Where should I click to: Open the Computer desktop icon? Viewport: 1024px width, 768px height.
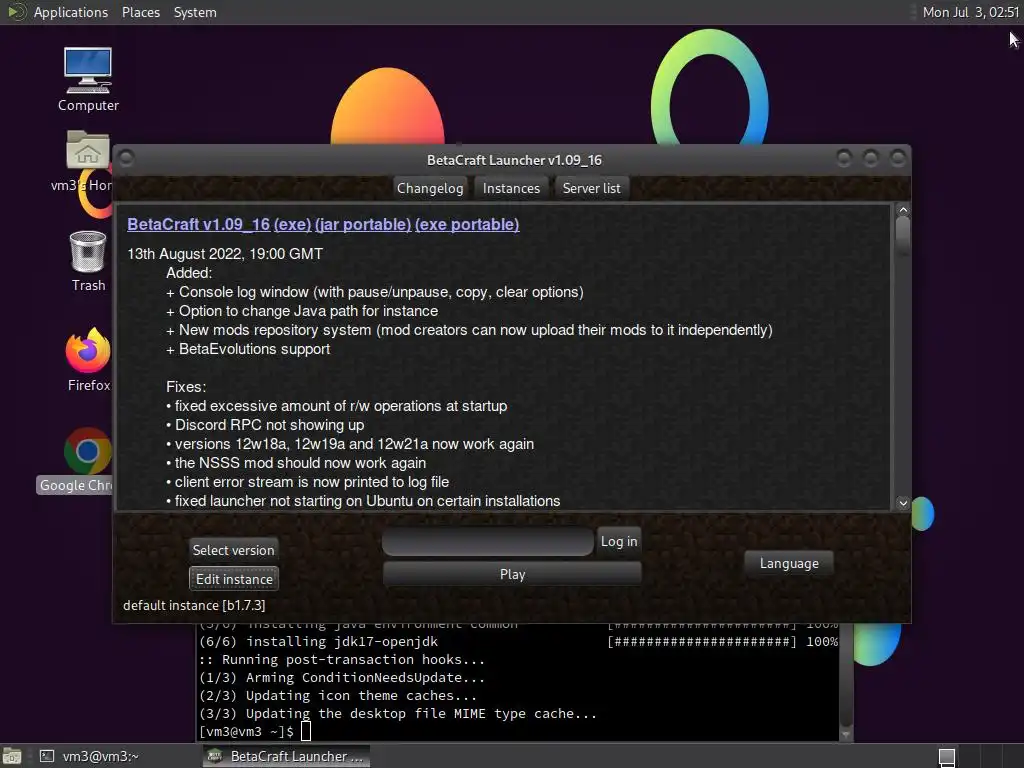(x=88, y=78)
